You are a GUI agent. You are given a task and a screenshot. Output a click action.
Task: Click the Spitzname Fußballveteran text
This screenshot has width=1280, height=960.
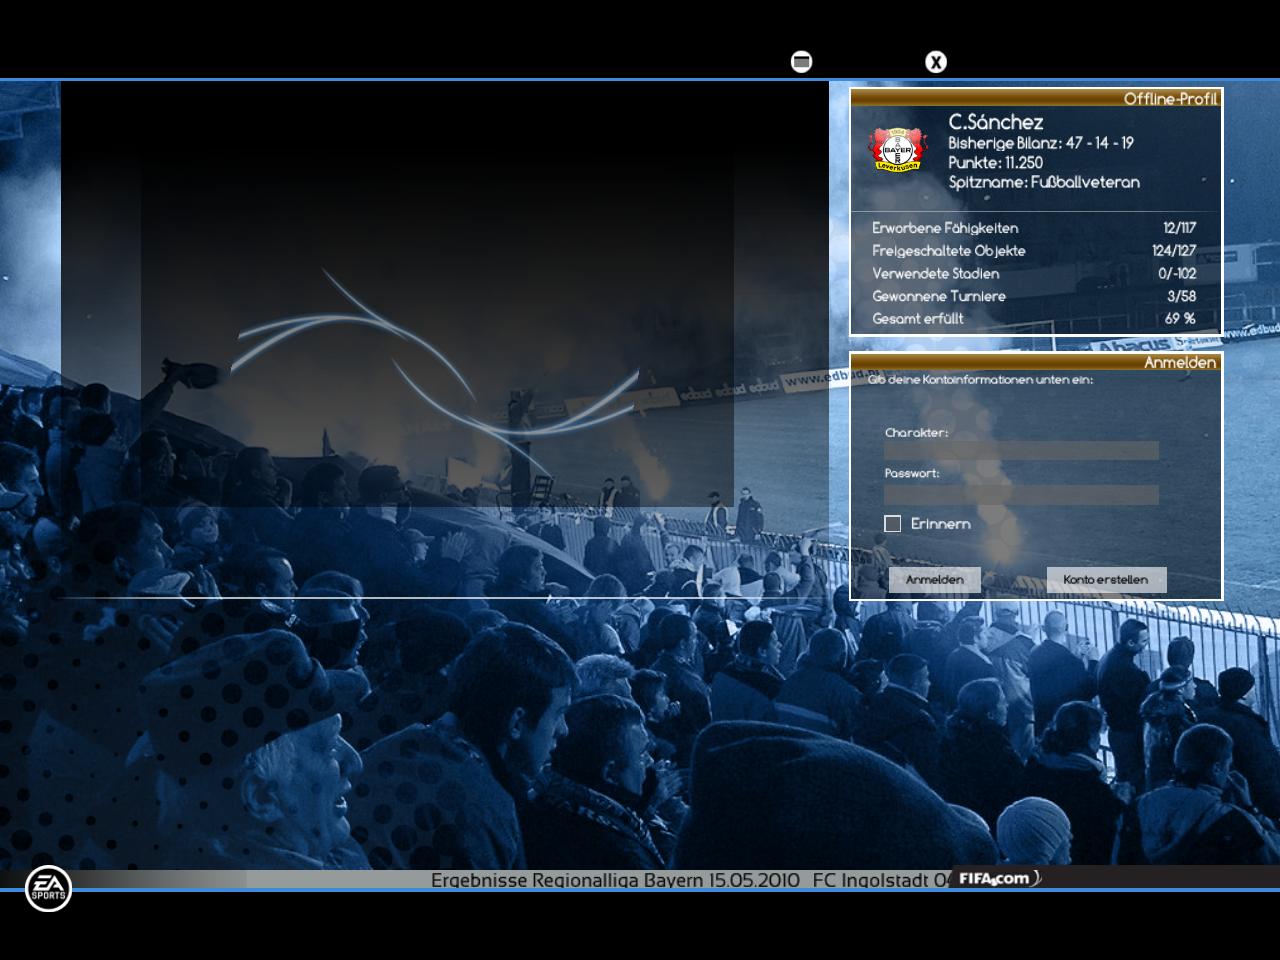point(1044,182)
